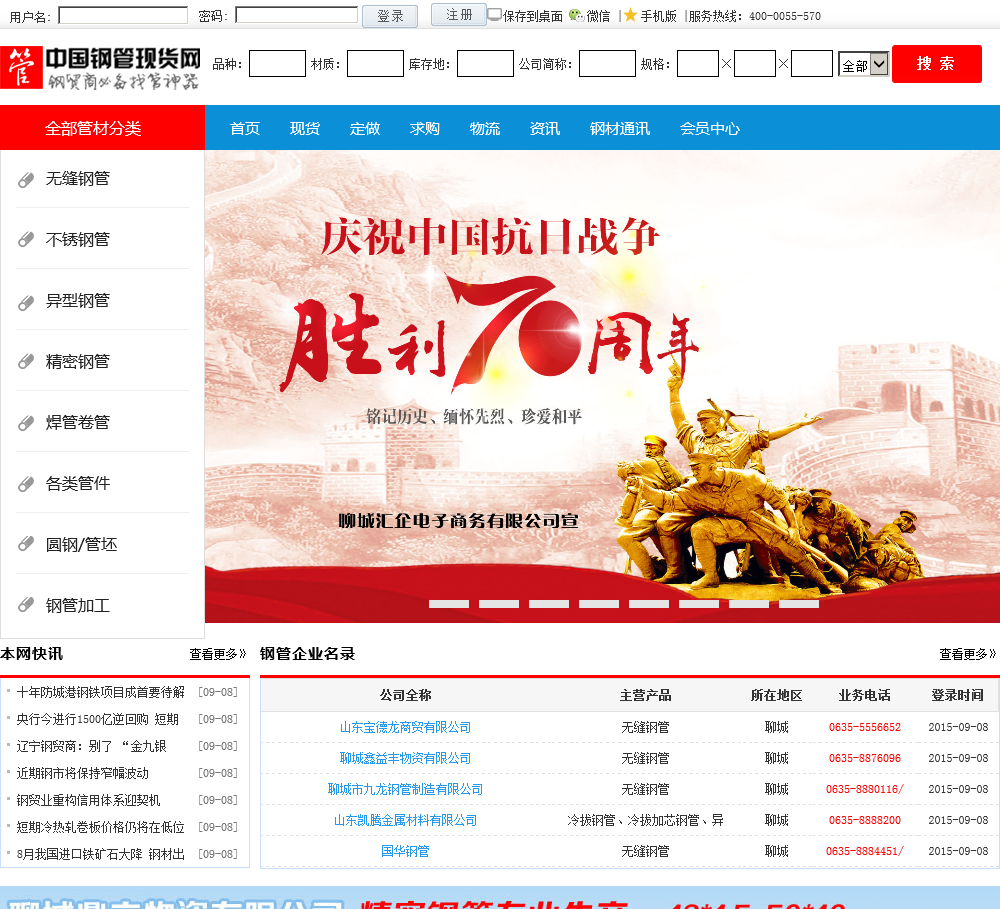
Task: Open the 资讯 navigation item
Action: tap(545, 128)
